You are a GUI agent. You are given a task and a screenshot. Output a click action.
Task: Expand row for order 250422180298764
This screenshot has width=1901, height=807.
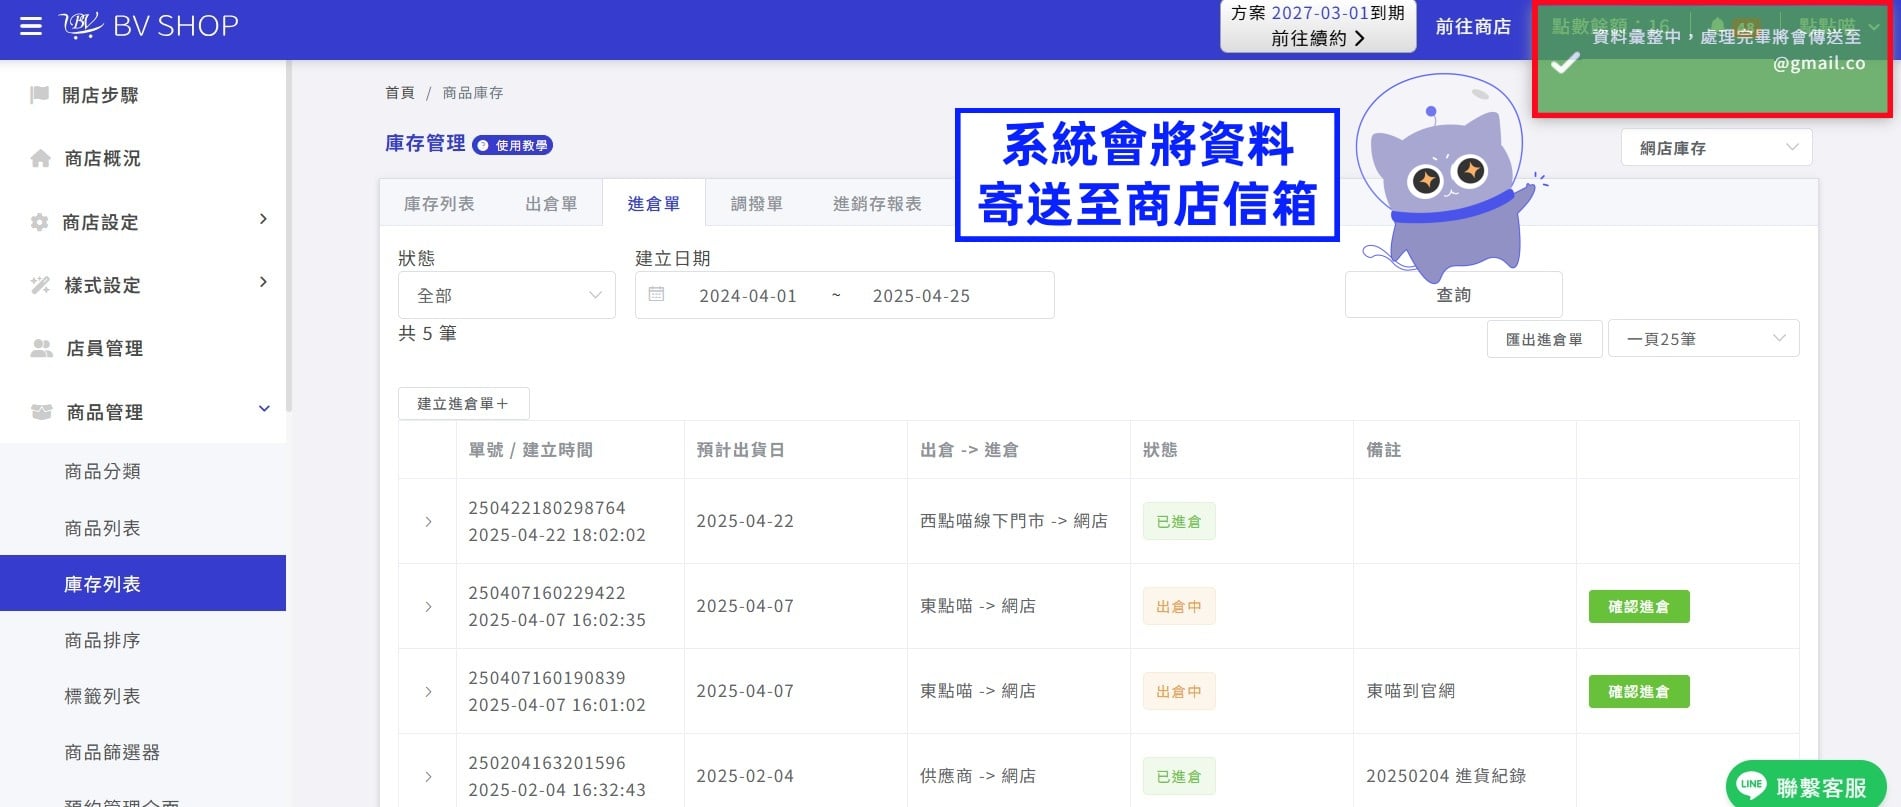[428, 522]
